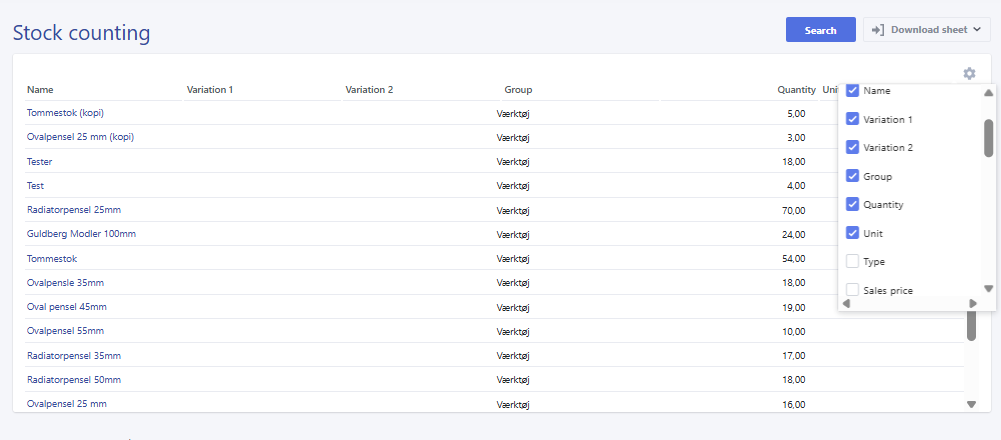Uncheck the Variation 1 column checkbox
This screenshot has height=440, width=1001.
pos(853,119)
